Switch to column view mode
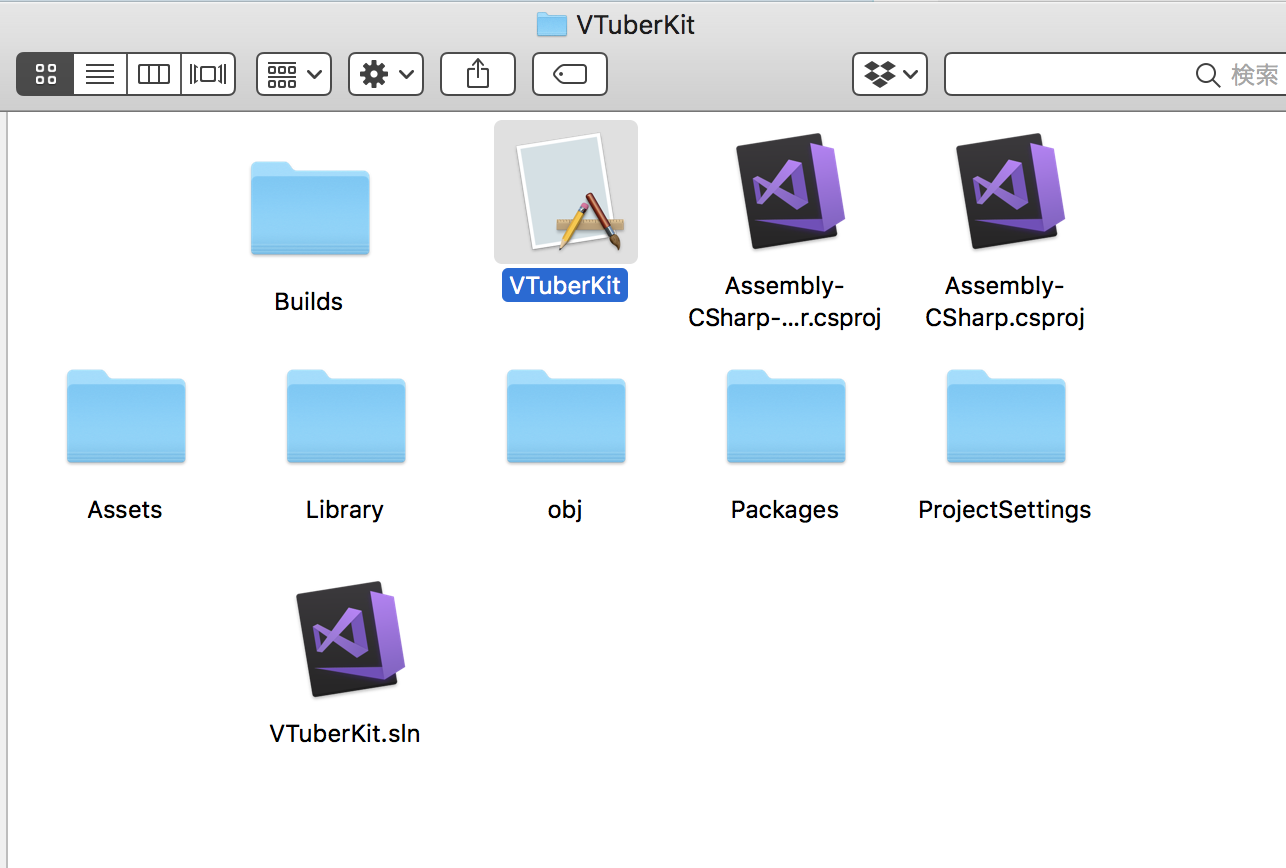This screenshot has width=1286, height=868. coord(154,74)
